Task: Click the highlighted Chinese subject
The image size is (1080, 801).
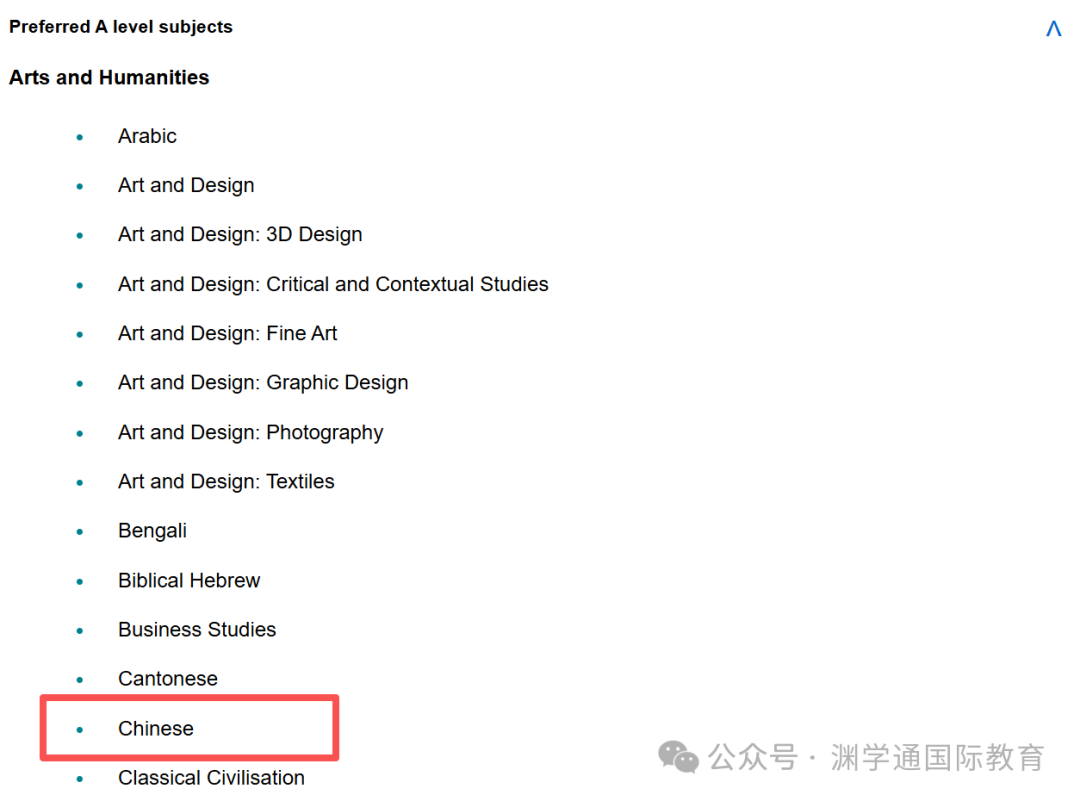Action: [x=156, y=728]
